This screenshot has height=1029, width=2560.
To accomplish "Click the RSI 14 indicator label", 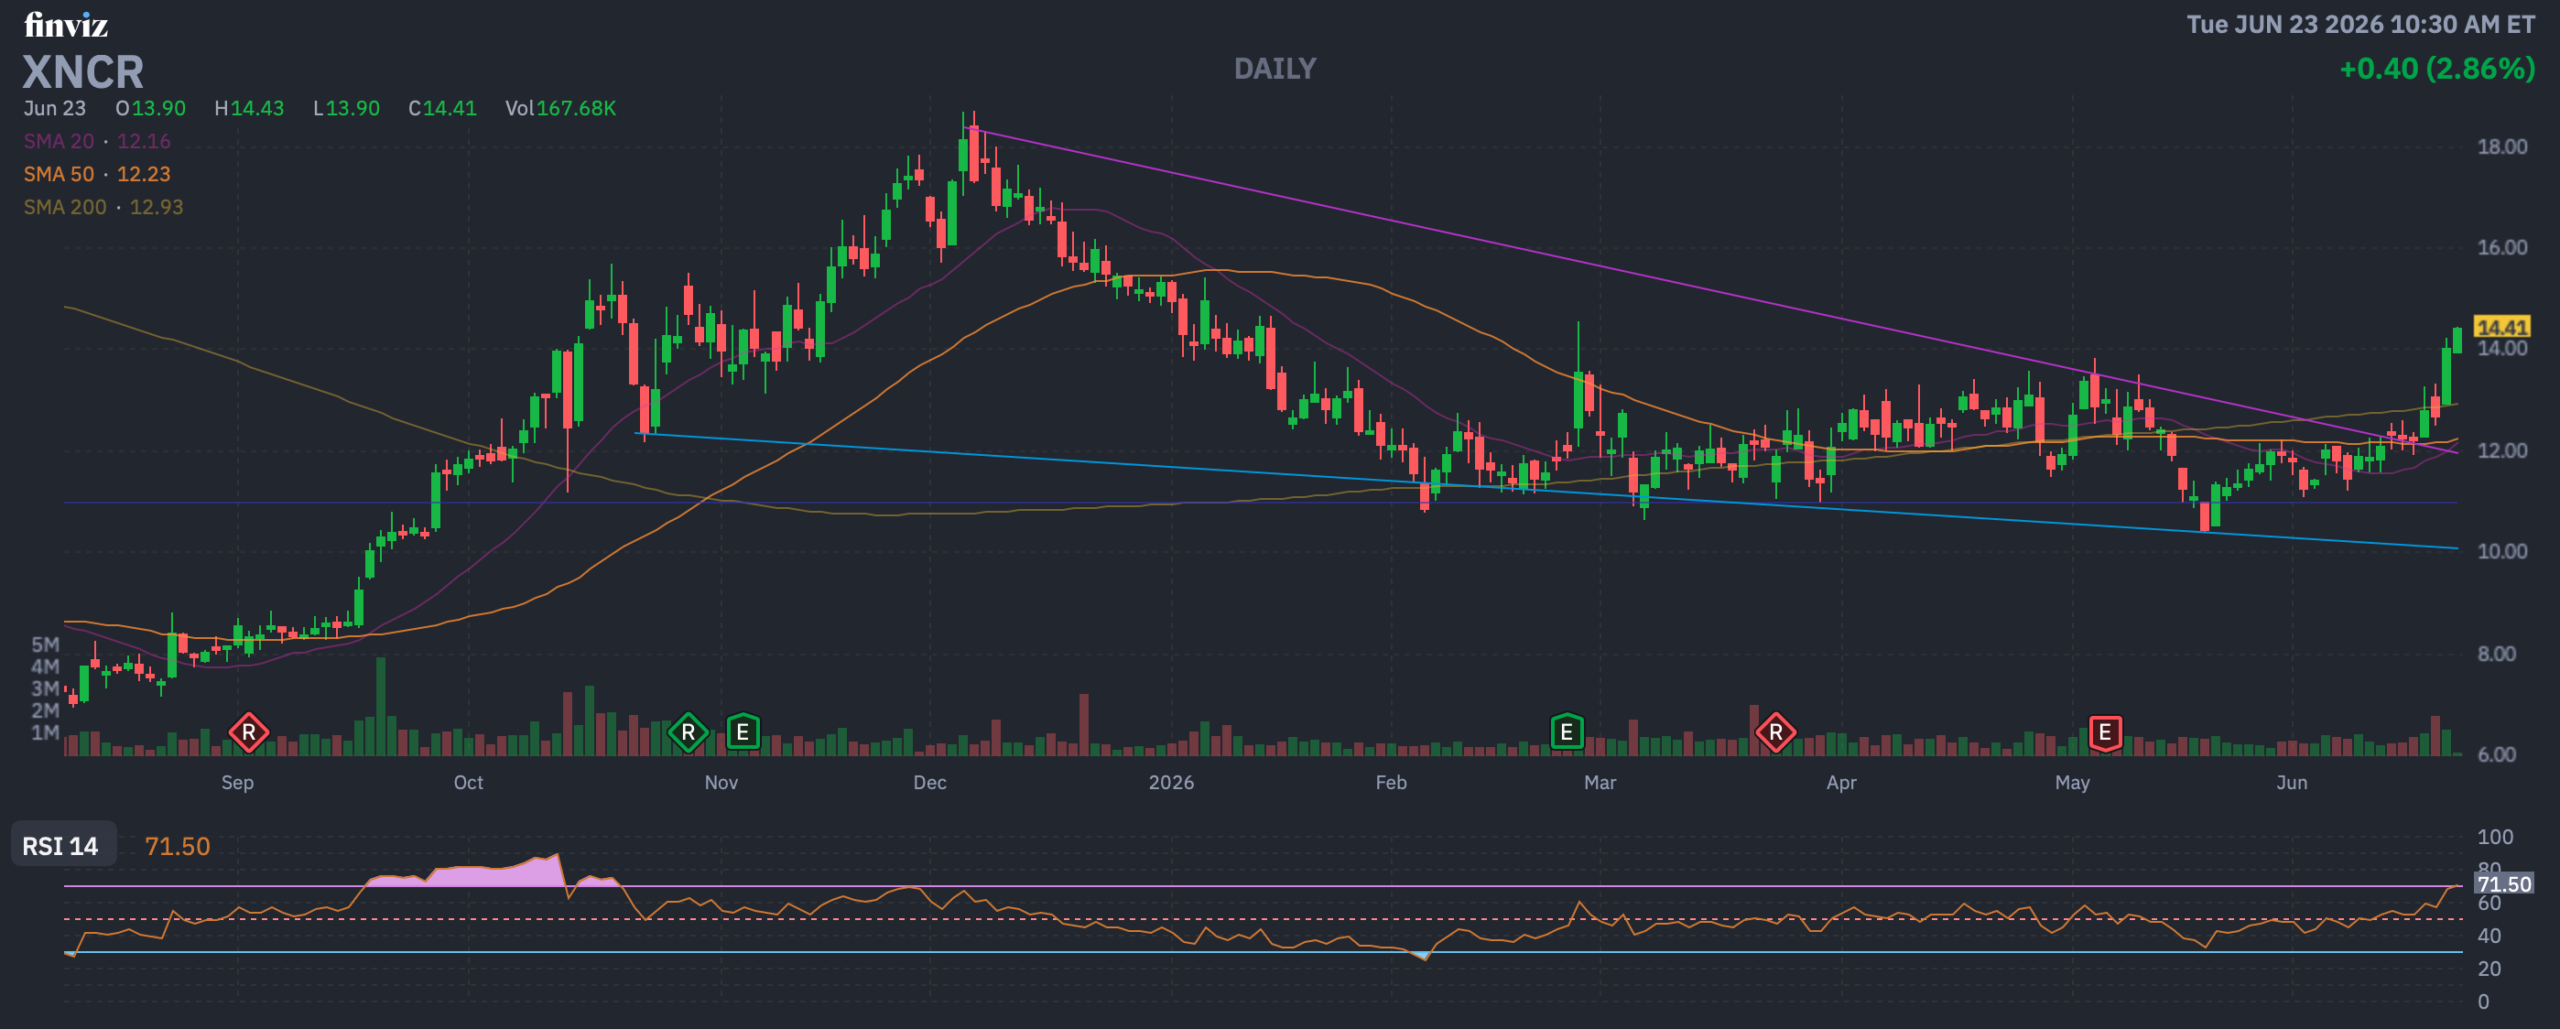I will click(x=61, y=846).
